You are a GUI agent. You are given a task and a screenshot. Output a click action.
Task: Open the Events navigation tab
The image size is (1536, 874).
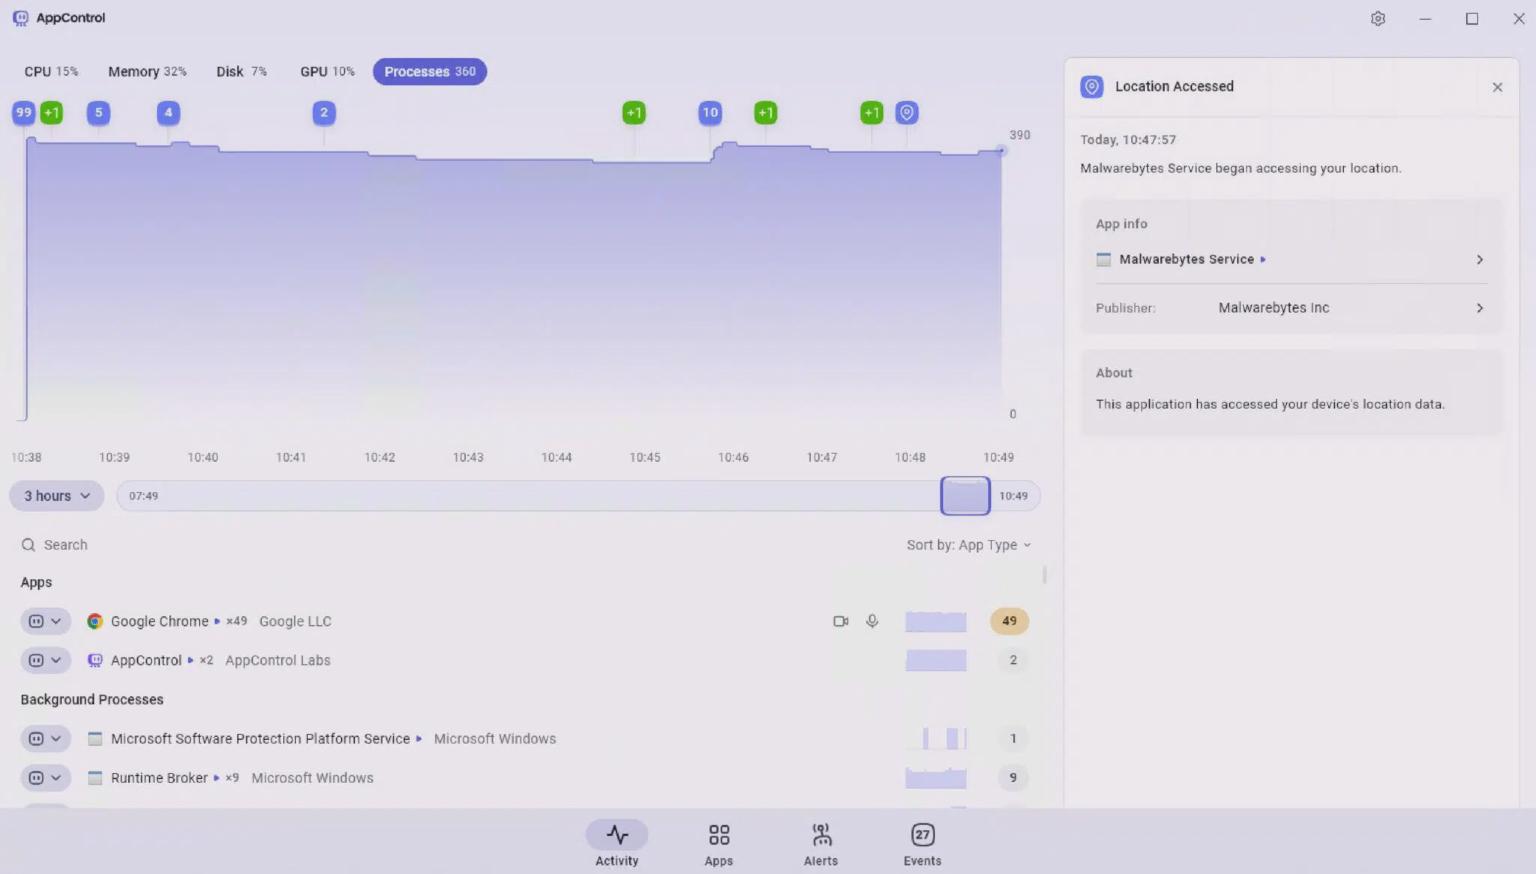click(922, 844)
